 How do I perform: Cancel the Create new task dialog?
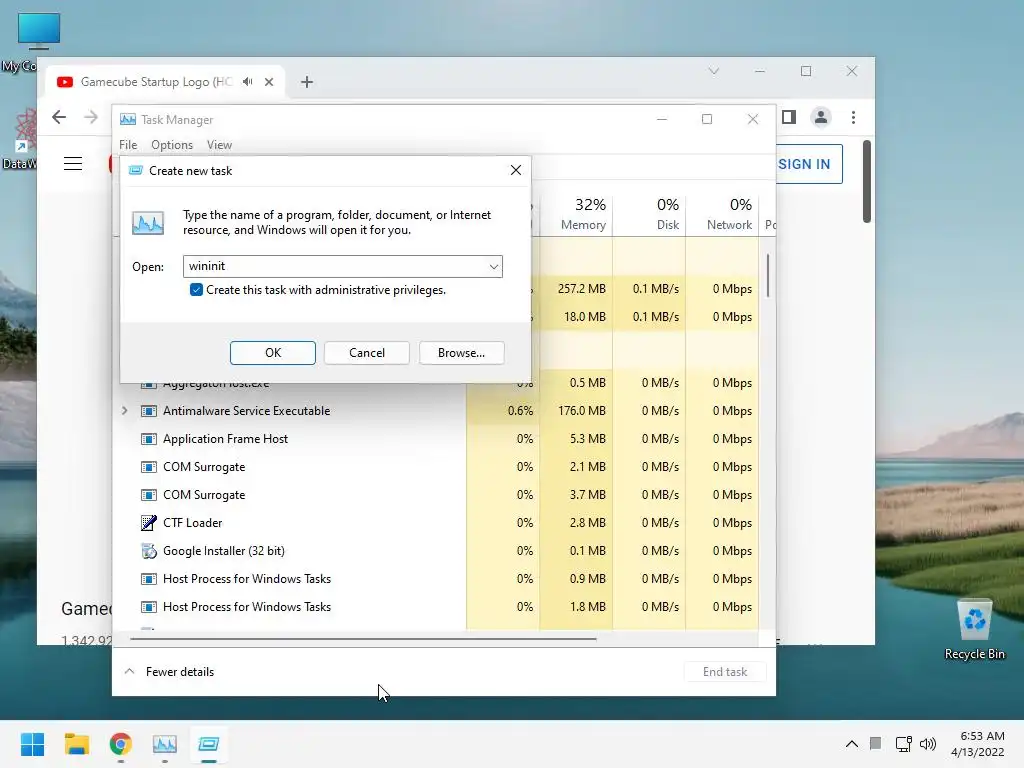[366, 353]
